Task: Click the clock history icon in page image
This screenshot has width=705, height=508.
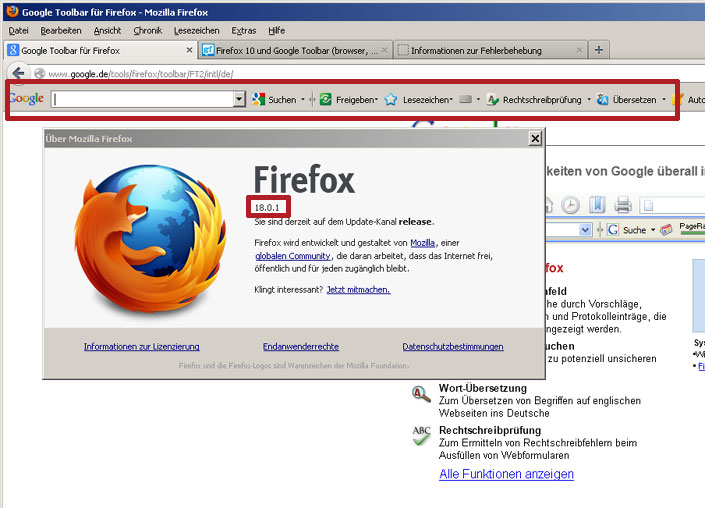Action: click(x=571, y=205)
